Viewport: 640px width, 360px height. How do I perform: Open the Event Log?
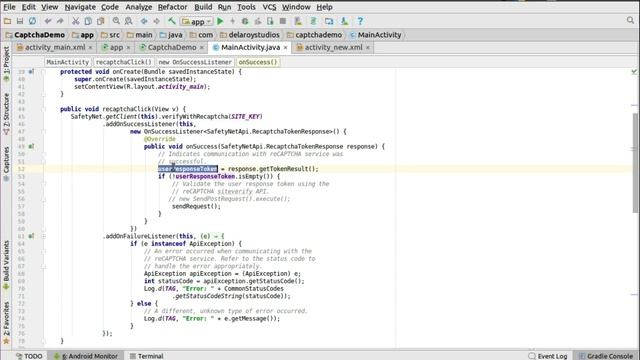pyautogui.click(x=548, y=356)
